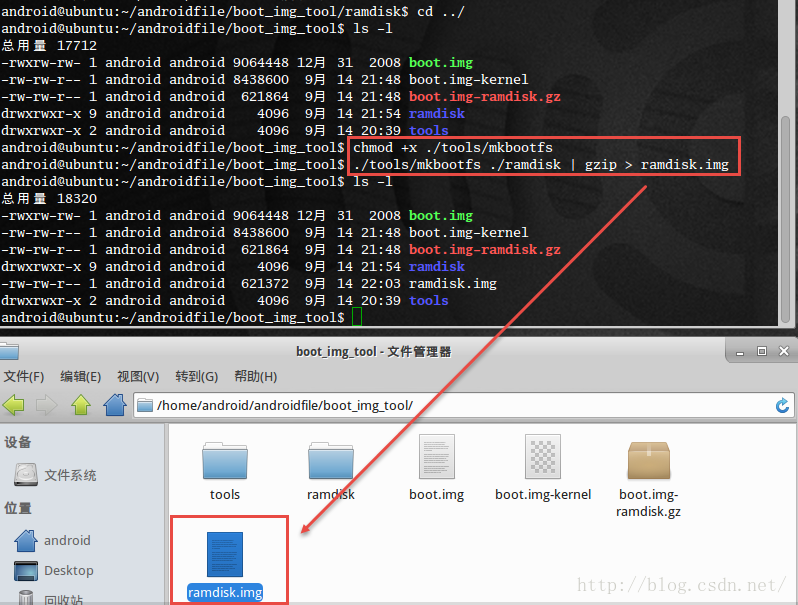Close the file manager window
The width and height of the screenshot is (798, 605).
(784, 351)
